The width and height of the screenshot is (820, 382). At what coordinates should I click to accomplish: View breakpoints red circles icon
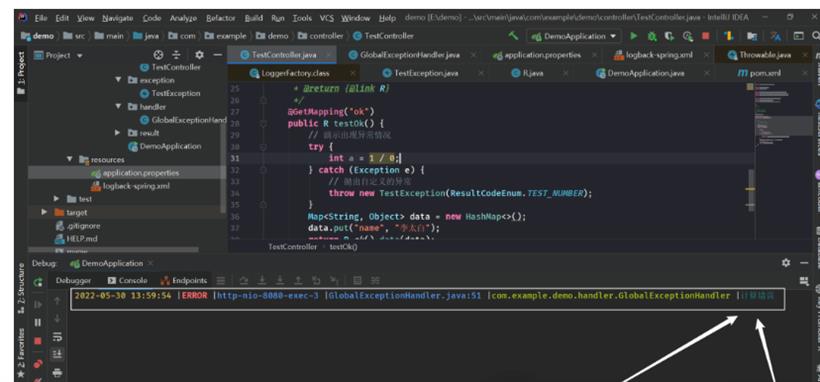[x=38, y=364]
